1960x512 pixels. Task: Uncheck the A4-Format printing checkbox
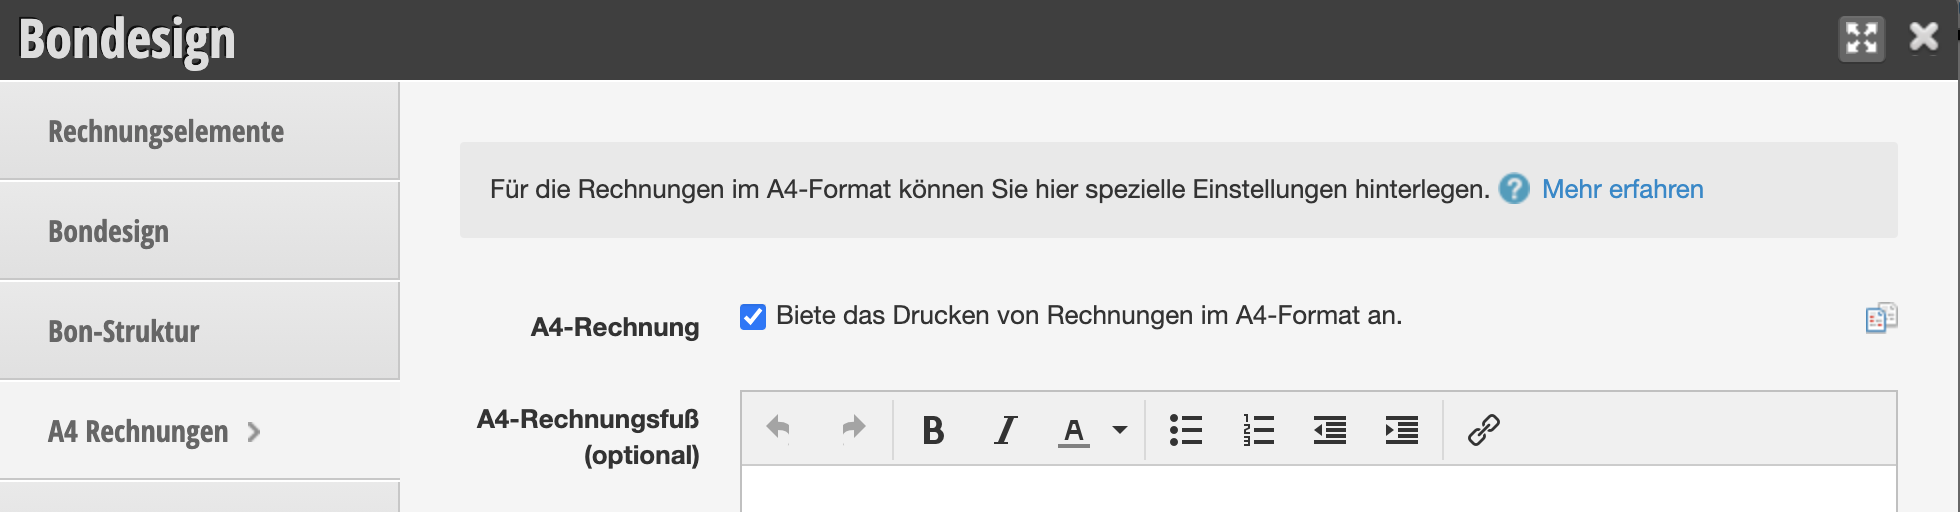click(752, 316)
